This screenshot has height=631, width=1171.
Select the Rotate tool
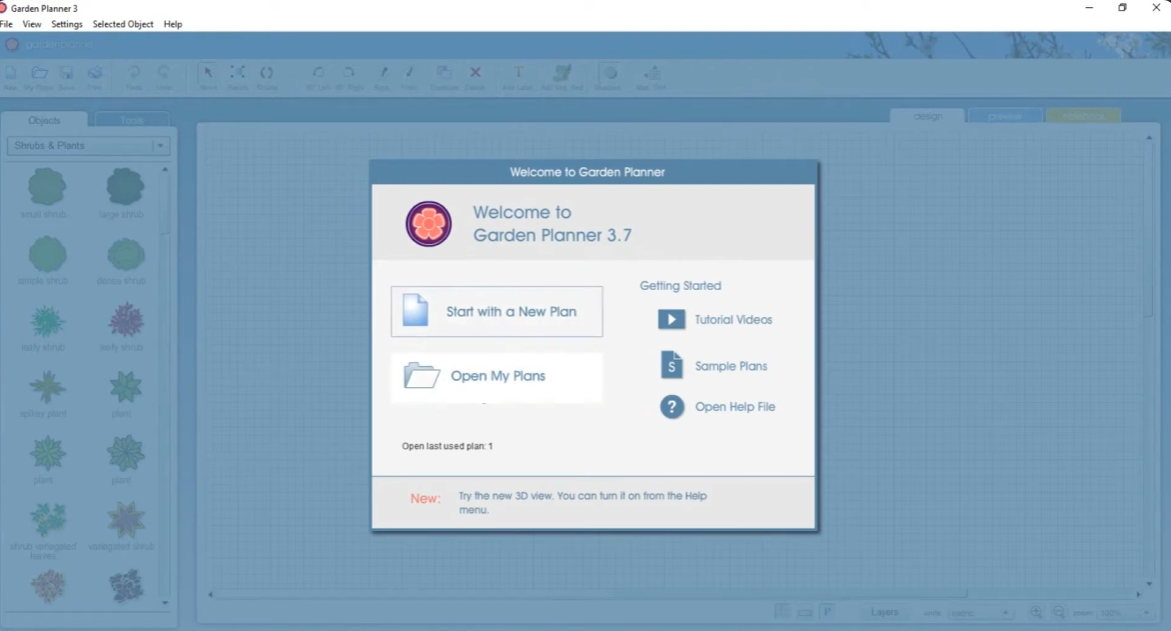267,77
